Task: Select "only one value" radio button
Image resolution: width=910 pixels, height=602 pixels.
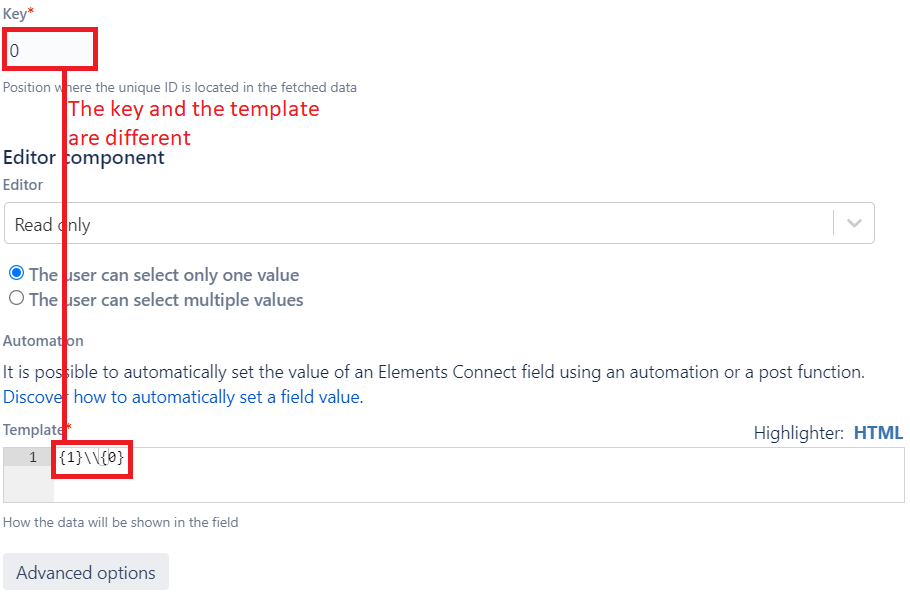Action: point(16,274)
